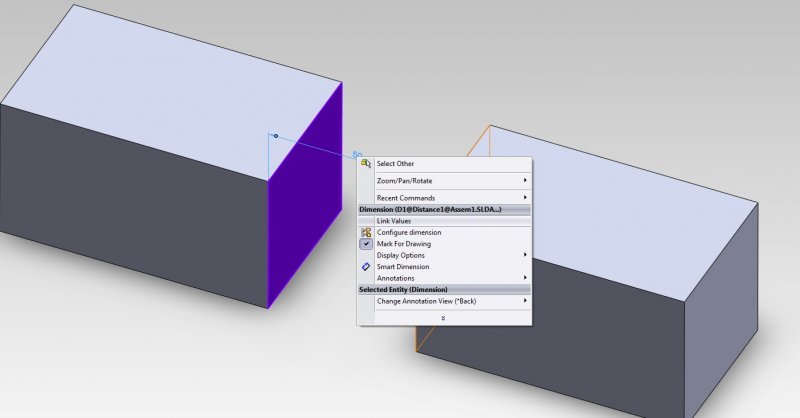Toggle Mark For Drawing checkmark
The width and height of the screenshot is (800, 418).
point(366,244)
